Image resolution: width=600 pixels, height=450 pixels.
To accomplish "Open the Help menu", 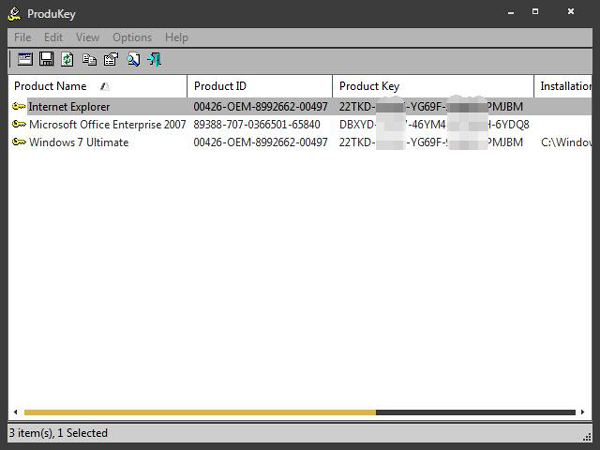I will [x=176, y=38].
